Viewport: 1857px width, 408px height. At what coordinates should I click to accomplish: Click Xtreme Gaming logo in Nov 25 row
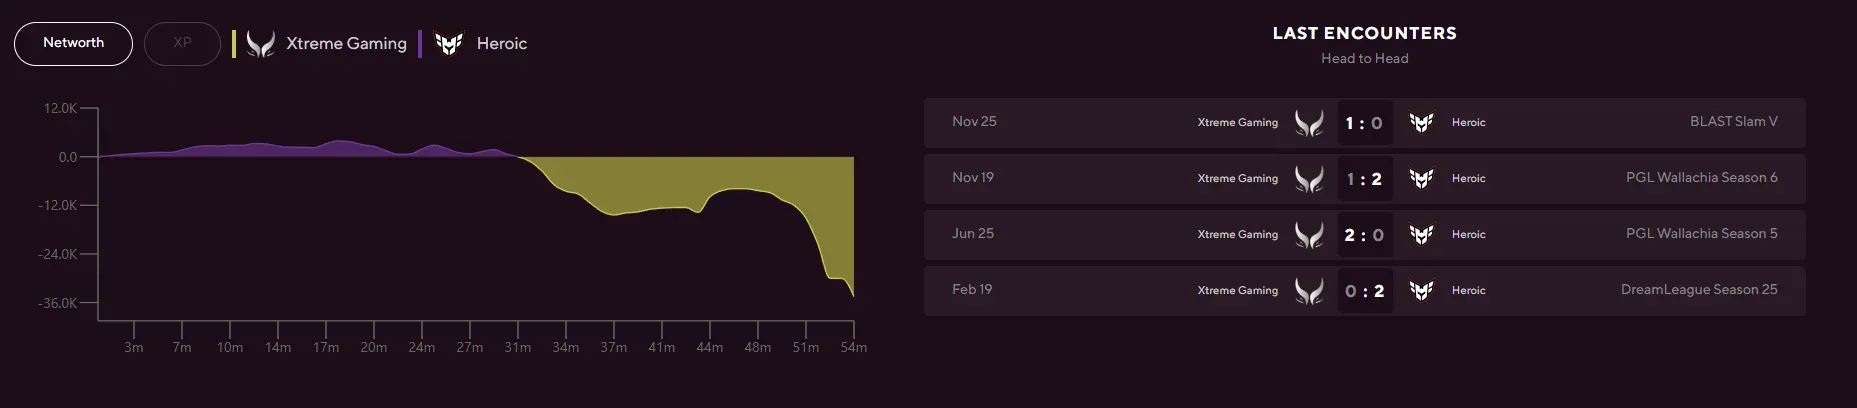pyautogui.click(x=1309, y=123)
